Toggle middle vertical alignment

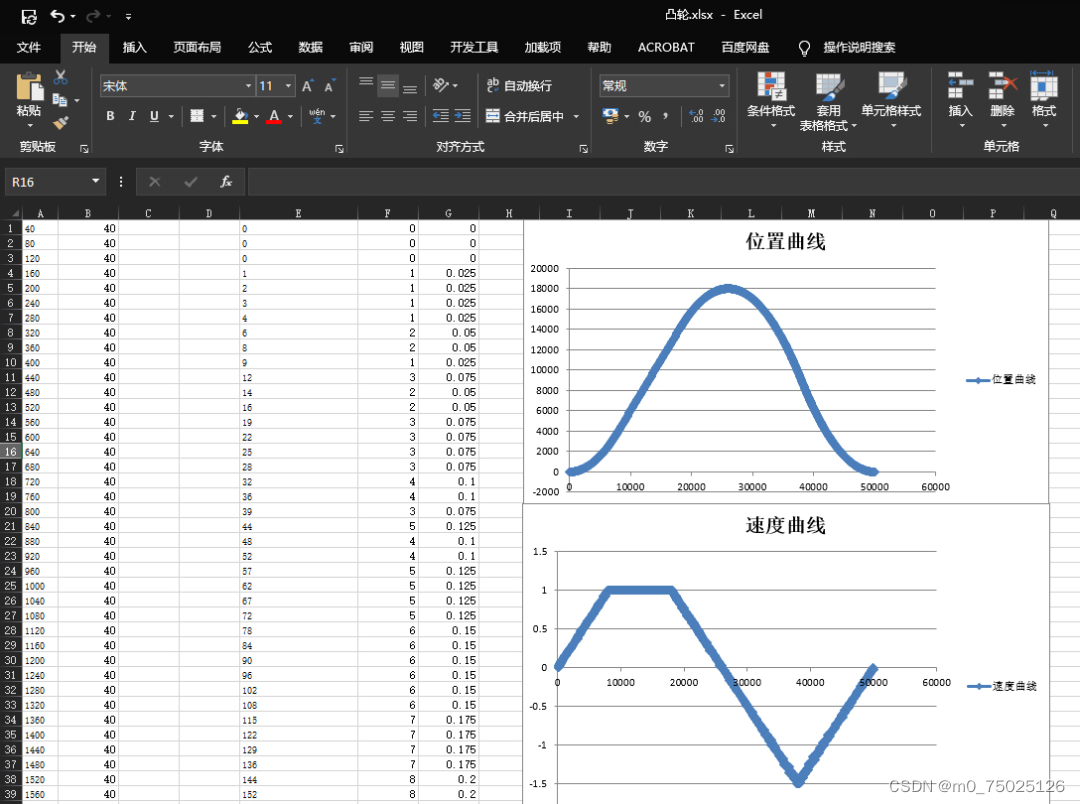[x=388, y=85]
